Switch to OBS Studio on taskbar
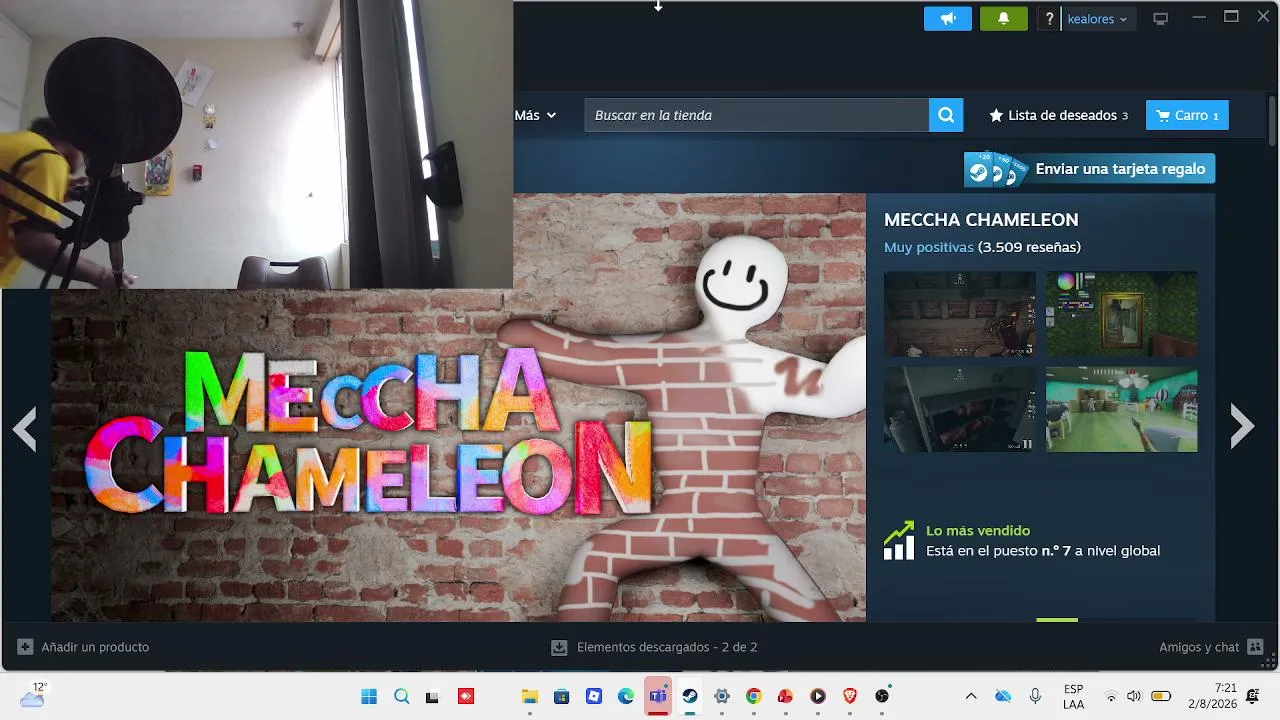The width and height of the screenshot is (1280, 720). [x=881, y=696]
